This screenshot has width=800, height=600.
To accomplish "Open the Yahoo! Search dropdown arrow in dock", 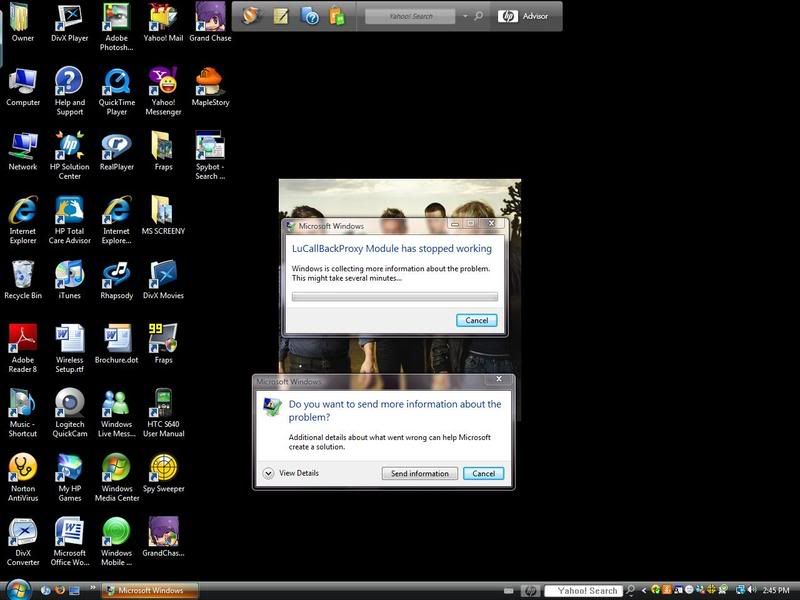I will 465,17.
